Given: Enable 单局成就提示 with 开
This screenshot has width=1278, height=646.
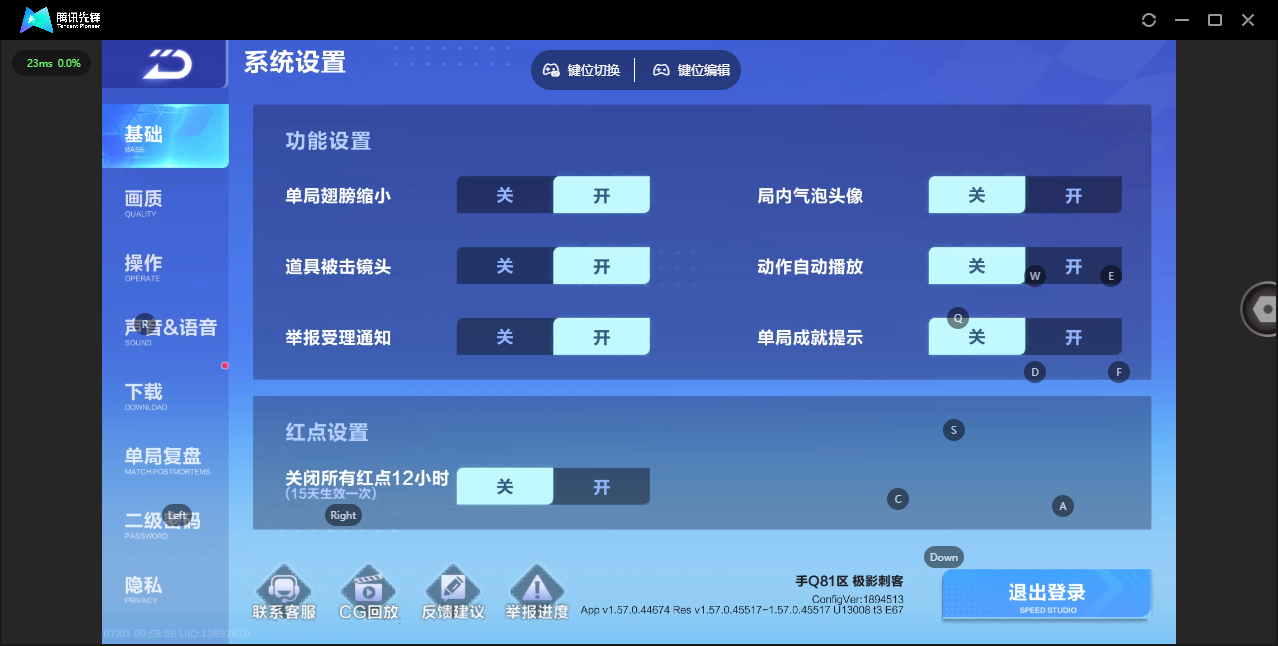Looking at the screenshot, I should pos(1073,337).
